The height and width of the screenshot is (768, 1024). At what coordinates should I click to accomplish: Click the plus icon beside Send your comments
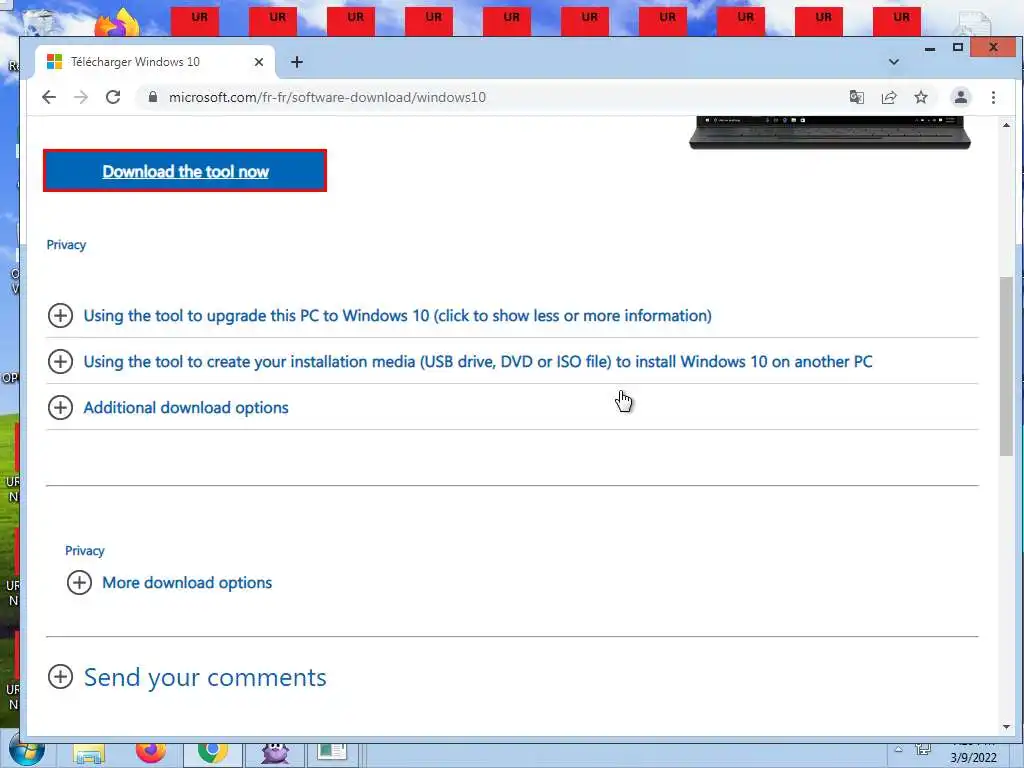(60, 677)
